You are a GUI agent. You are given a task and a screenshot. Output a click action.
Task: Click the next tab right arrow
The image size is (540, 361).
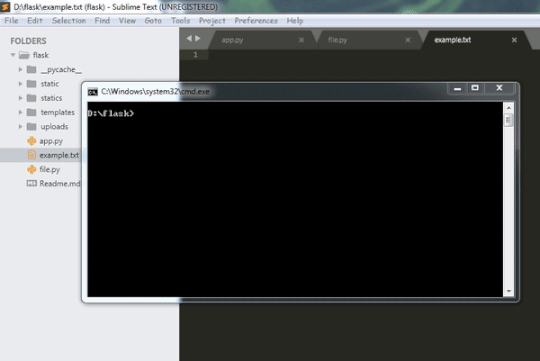point(198,39)
